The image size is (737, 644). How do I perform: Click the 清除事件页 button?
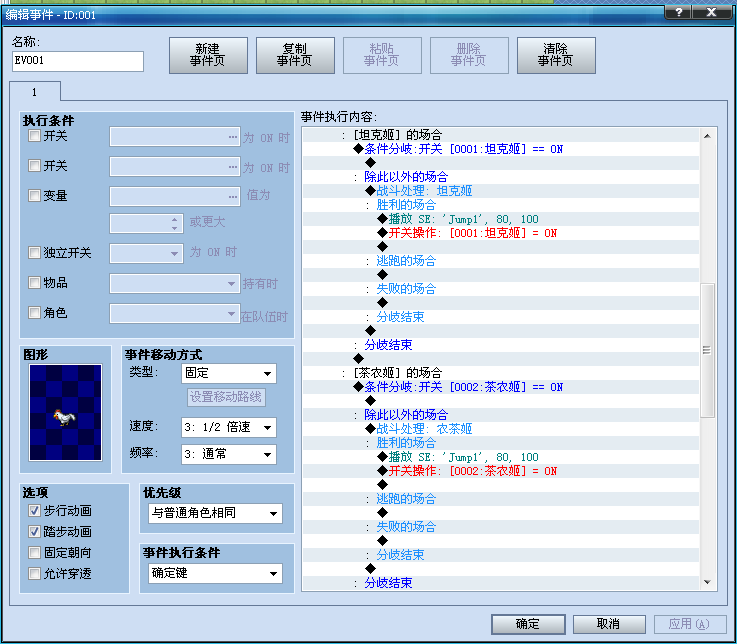[x=556, y=55]
